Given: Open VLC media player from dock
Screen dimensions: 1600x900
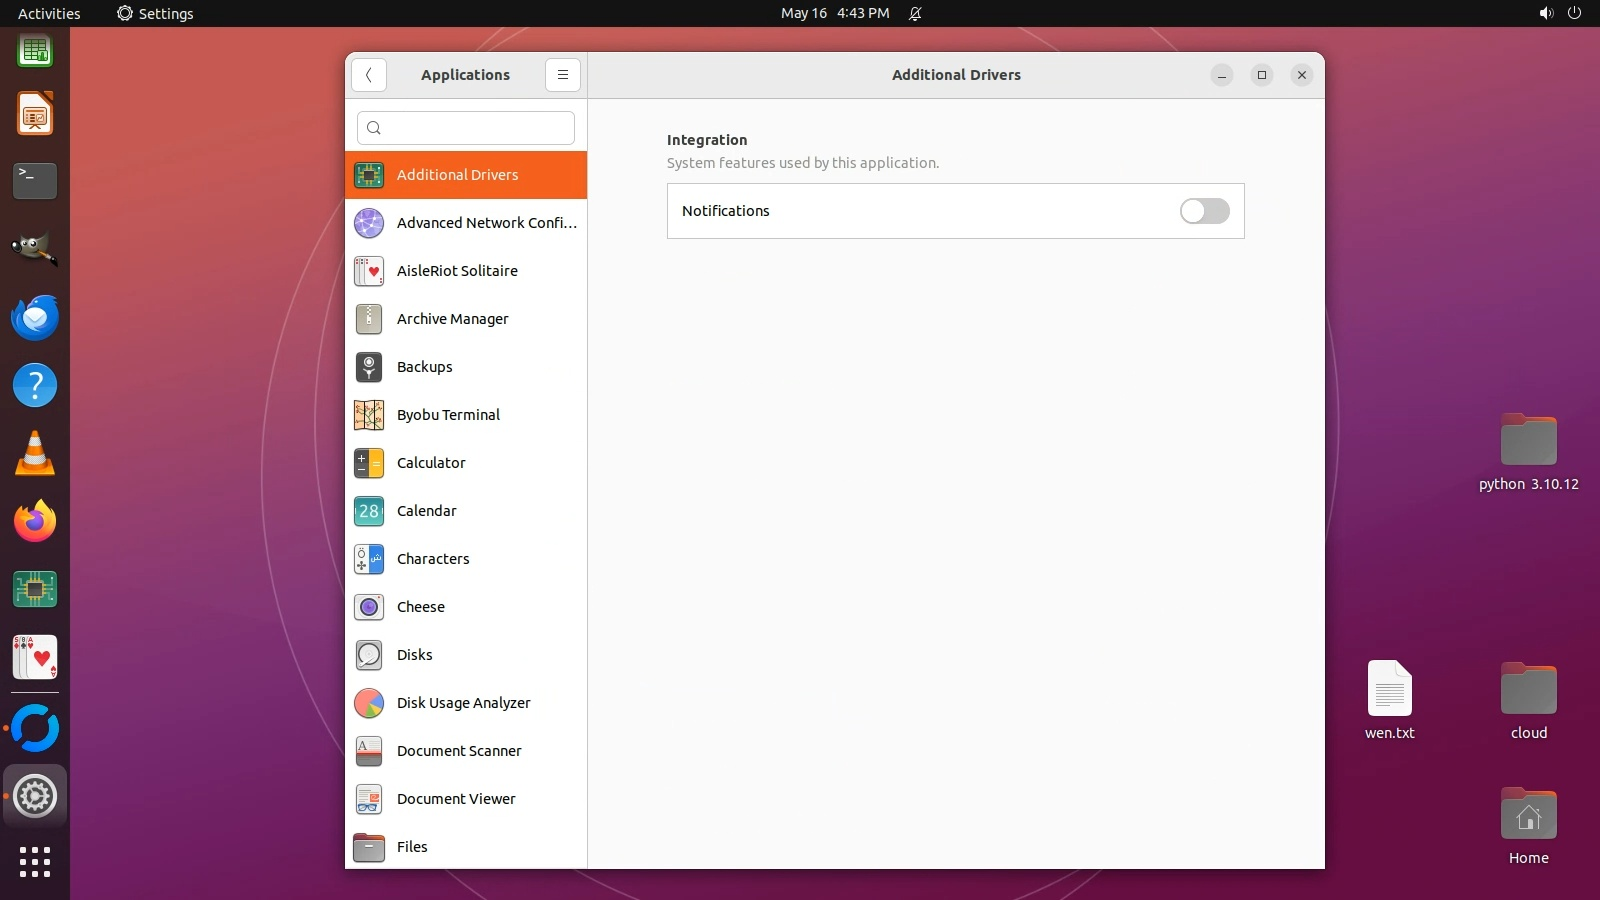Looking at the screenshot, I should tap(35, 454).
